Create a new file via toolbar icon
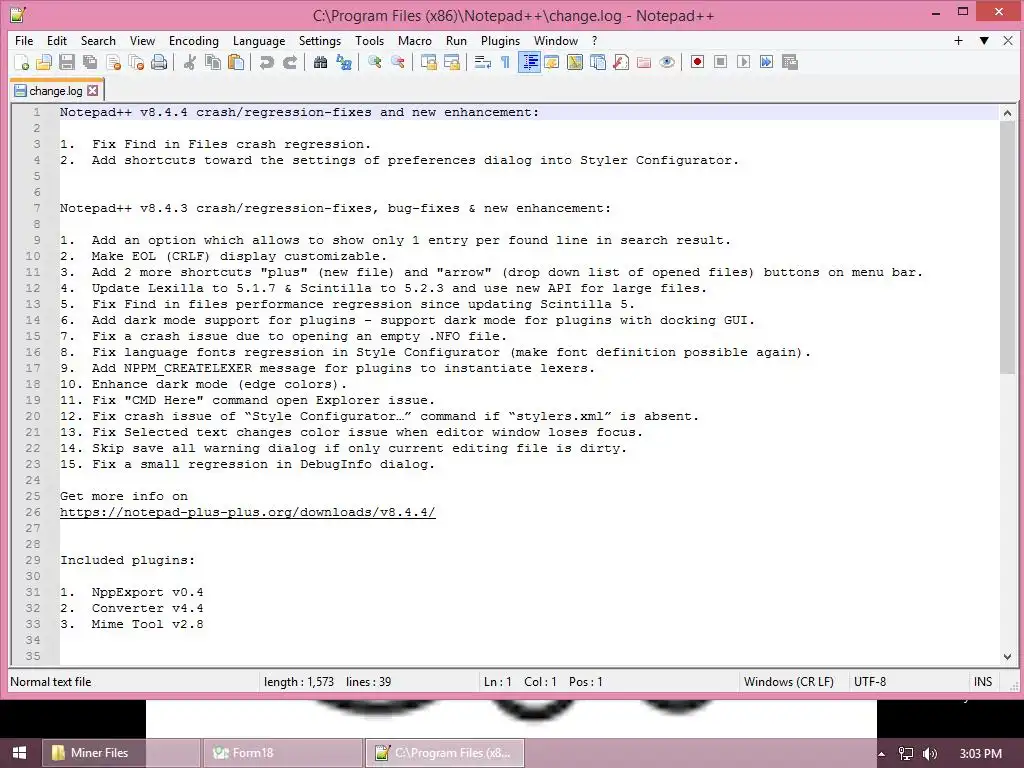Image resolution: width=1024 pixels, height=768 pixels. pos(22,62)
